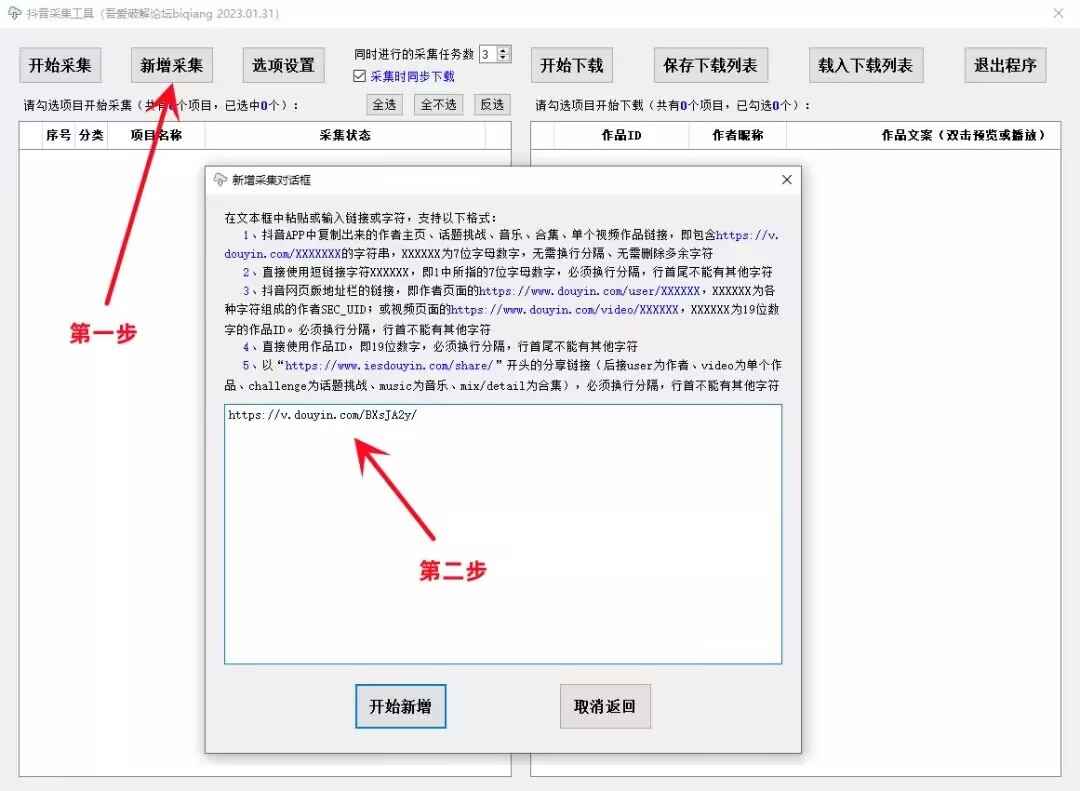
Task: Save list with 保存下载列表
Action: tap(710, 65)
